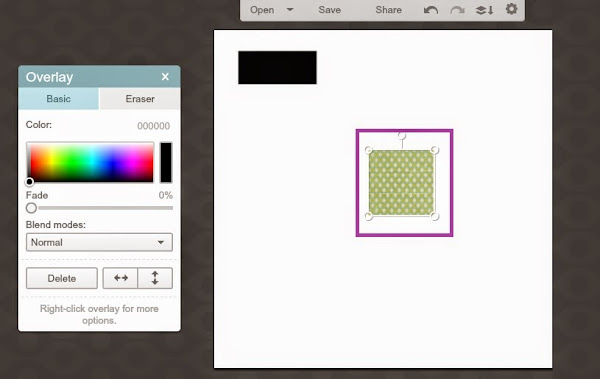This screenshot has width=600, height=379.
Task: Click the overlay top-right resize handle
Action: [435, 150]
